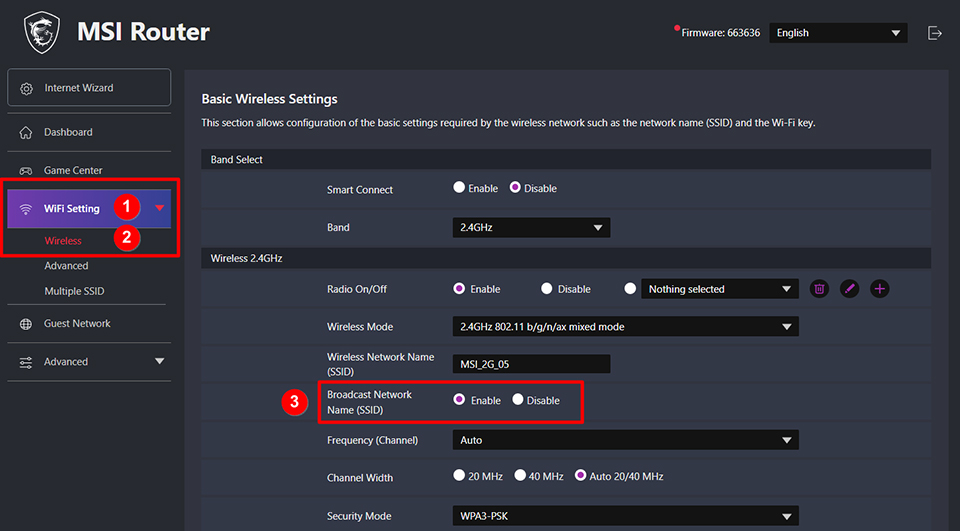
Task: Click the Channel Width label
Action: point(359,478)
